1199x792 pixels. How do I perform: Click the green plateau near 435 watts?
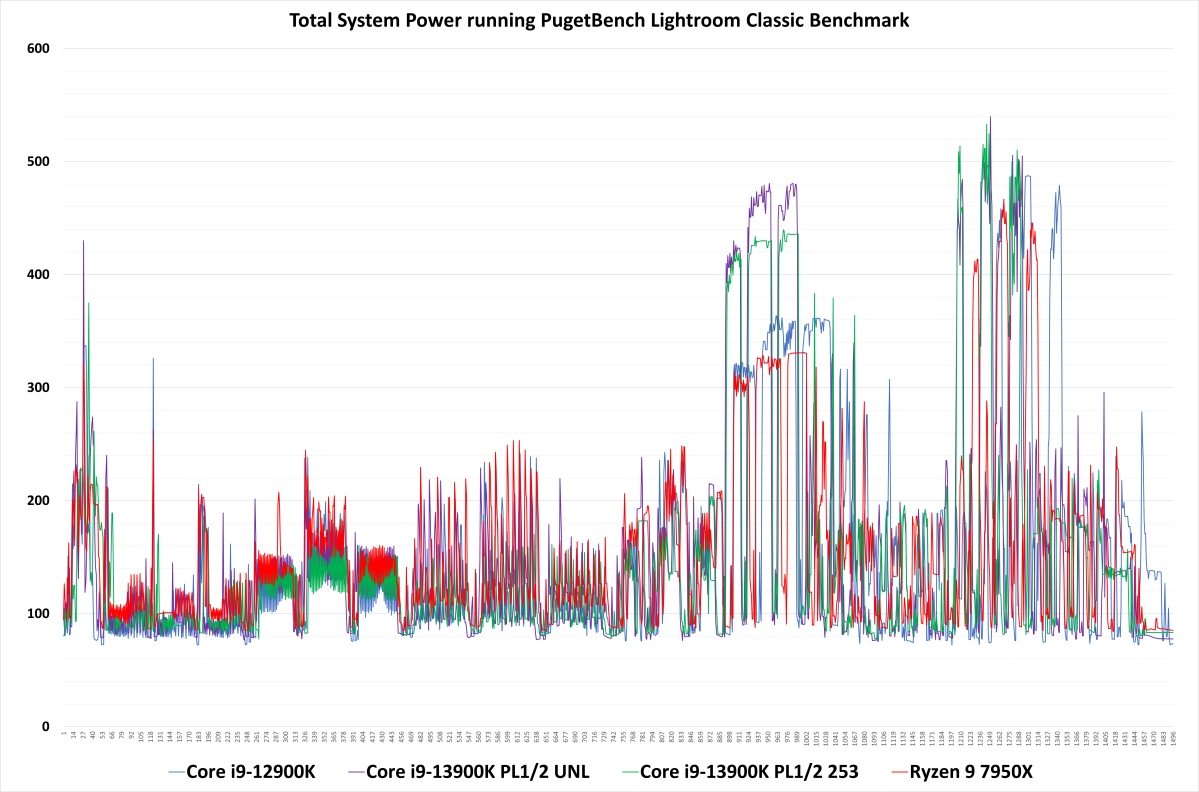coord(792,234)
